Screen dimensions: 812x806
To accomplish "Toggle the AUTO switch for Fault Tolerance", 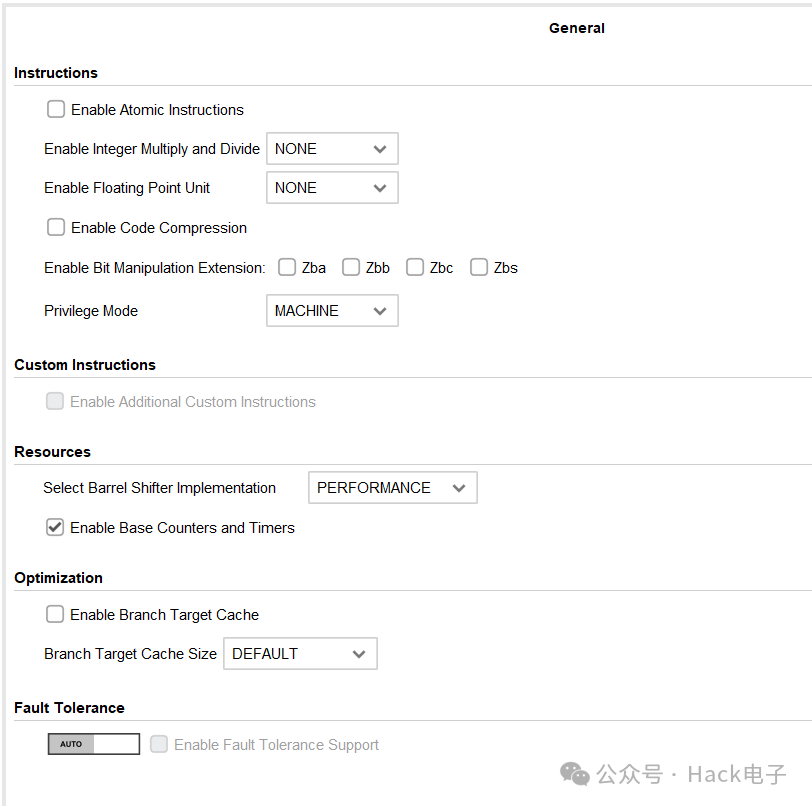I will pyautogui.click(x=94, y=744).
